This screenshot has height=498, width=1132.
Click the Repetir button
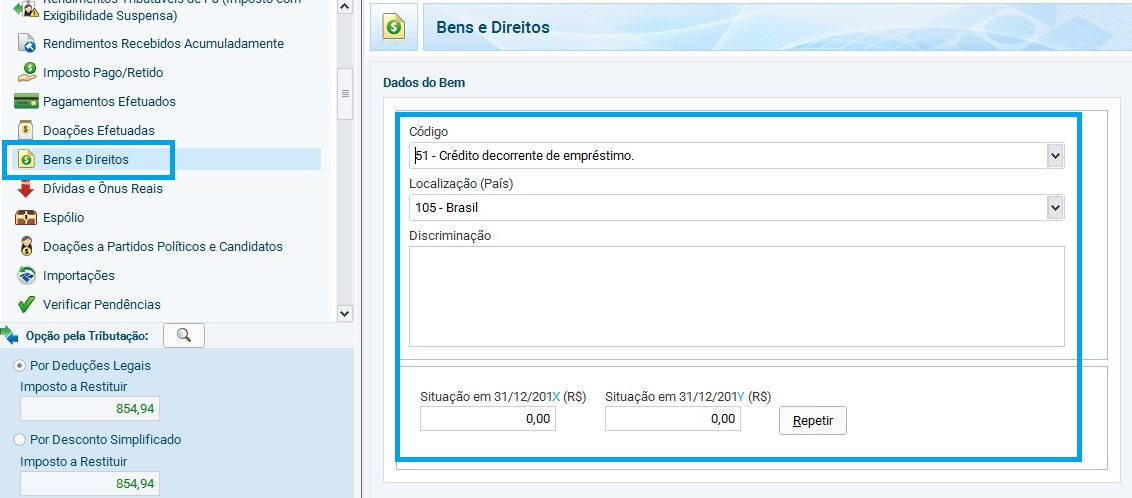[x=813, y=421]
